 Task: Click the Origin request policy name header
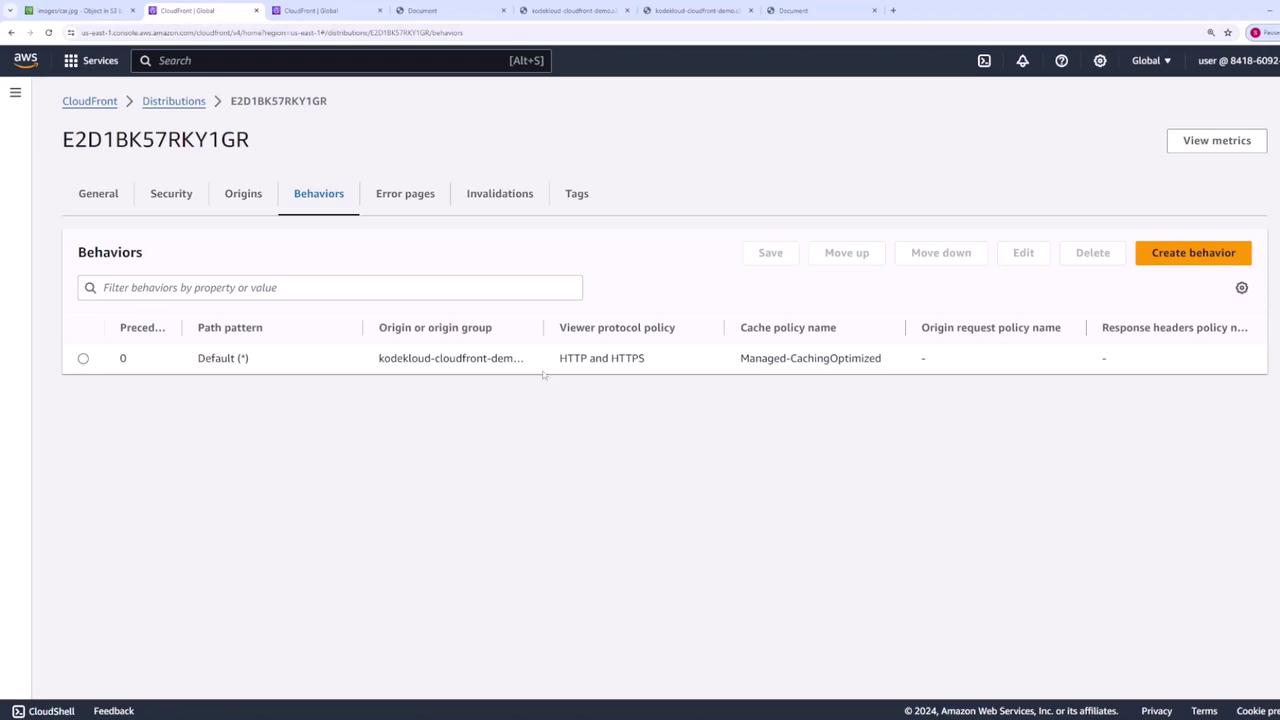tap(991, 328)
